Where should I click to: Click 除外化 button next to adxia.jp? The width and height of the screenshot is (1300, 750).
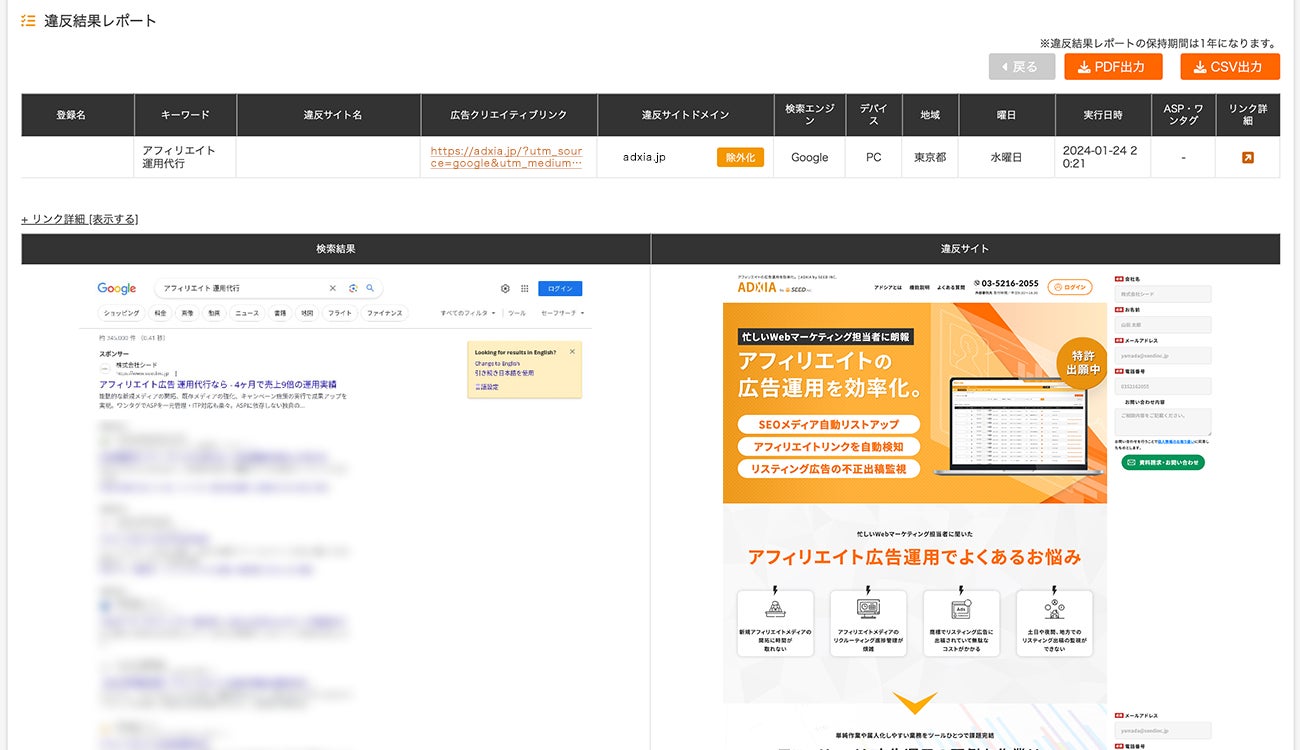[740, 157]
